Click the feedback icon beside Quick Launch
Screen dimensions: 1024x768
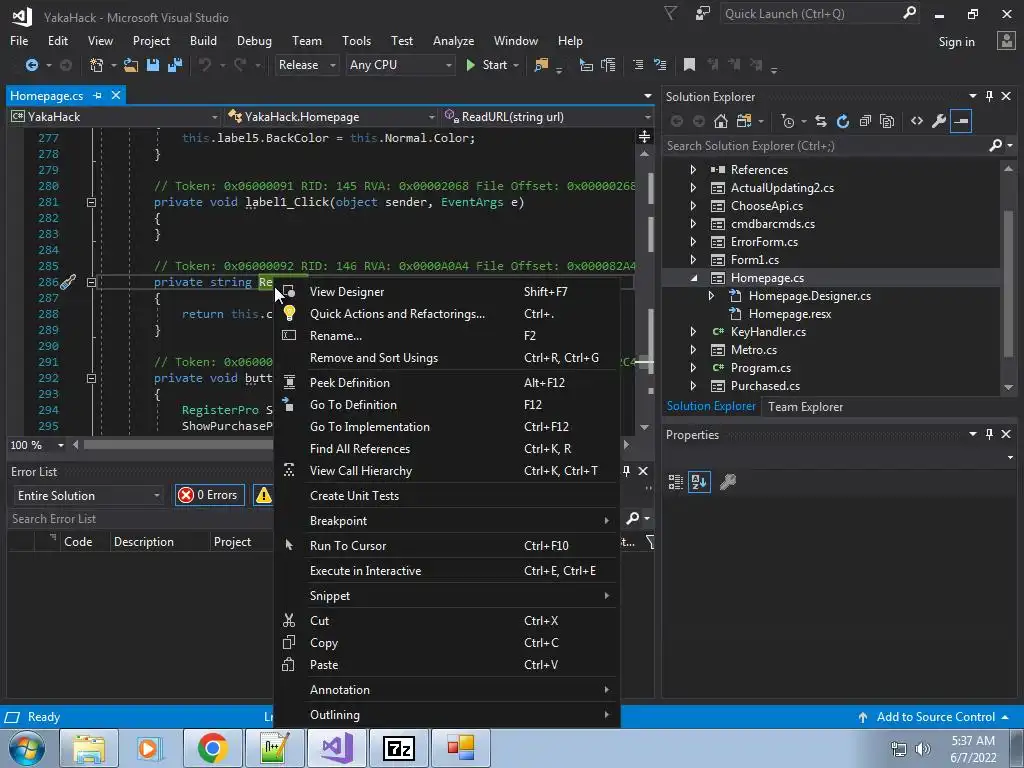(703, 13)
